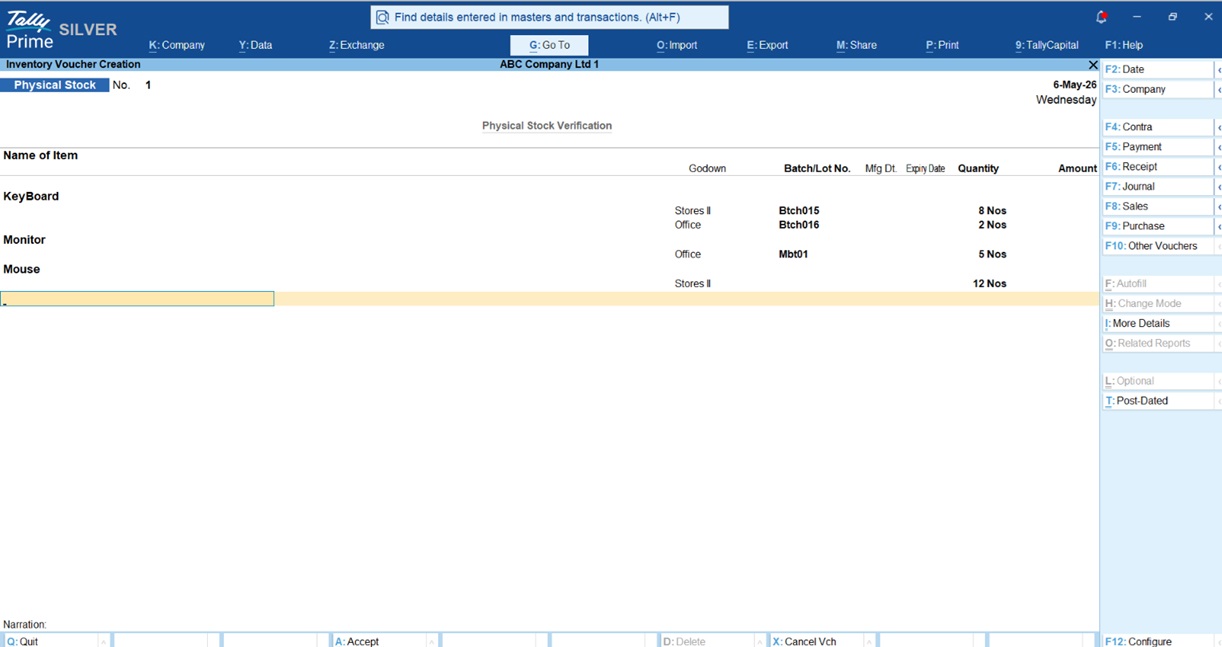This screenshot has height=647, width=1222.
Task: Toggle T: Post-Dated for this voucher
Action: tap(1157, 401)
